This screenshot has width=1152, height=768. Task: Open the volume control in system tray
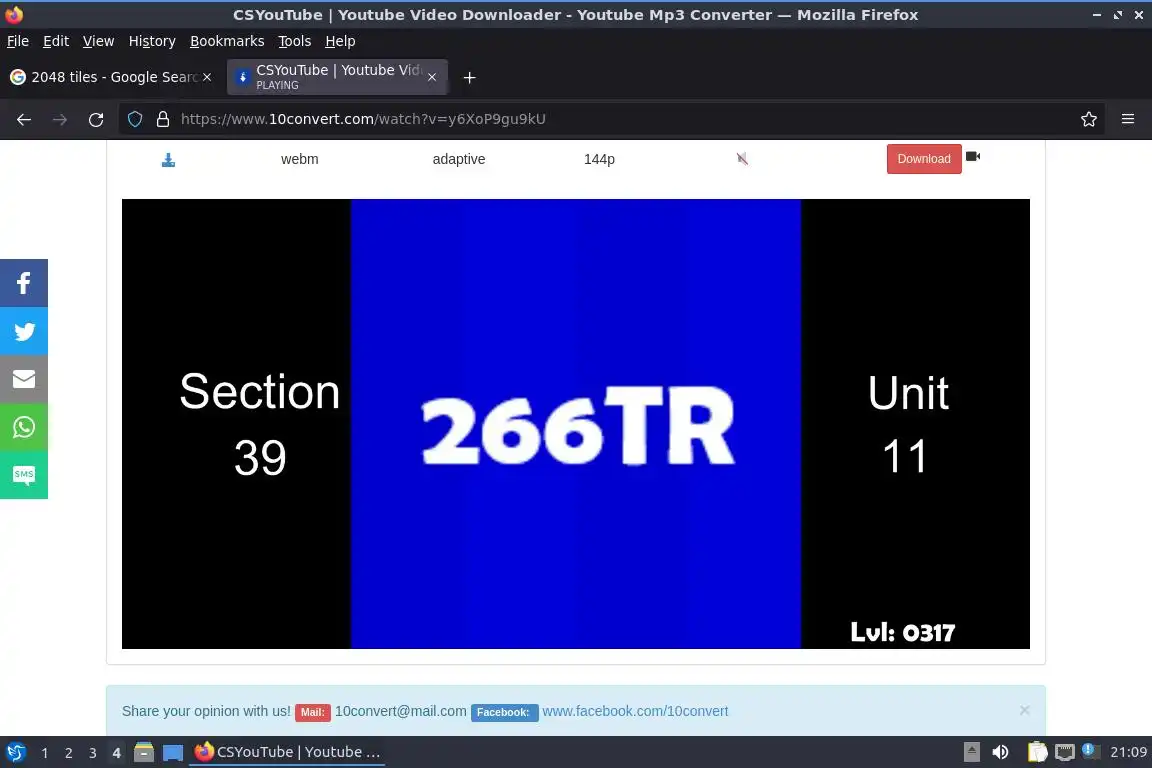click(1000, 752)
